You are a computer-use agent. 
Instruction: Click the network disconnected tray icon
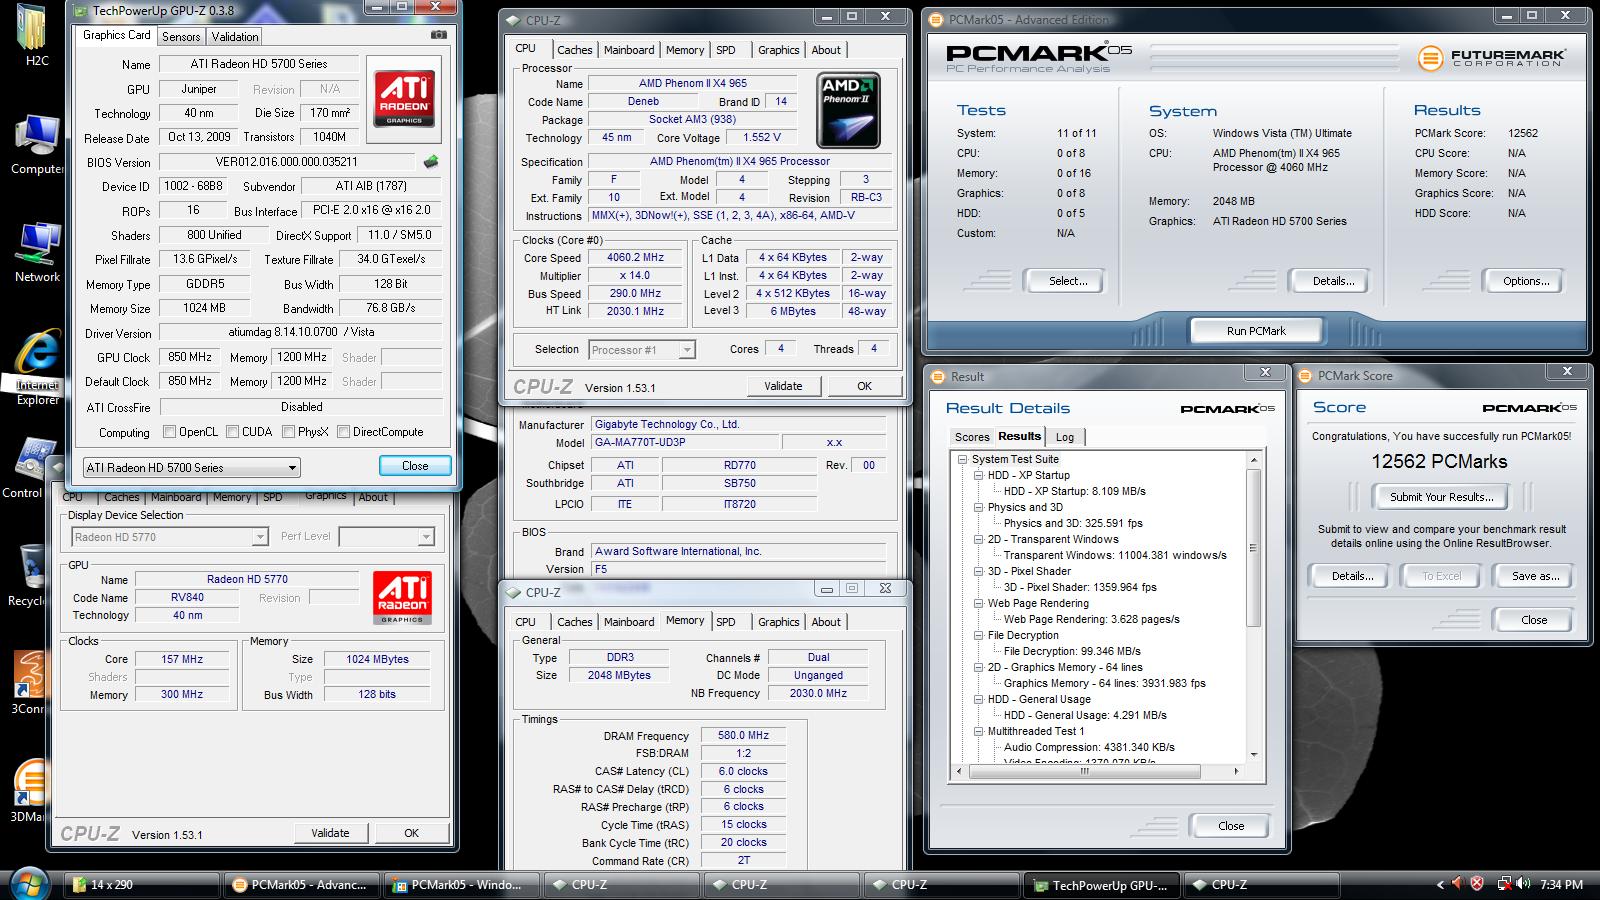tap(1503, 884)
